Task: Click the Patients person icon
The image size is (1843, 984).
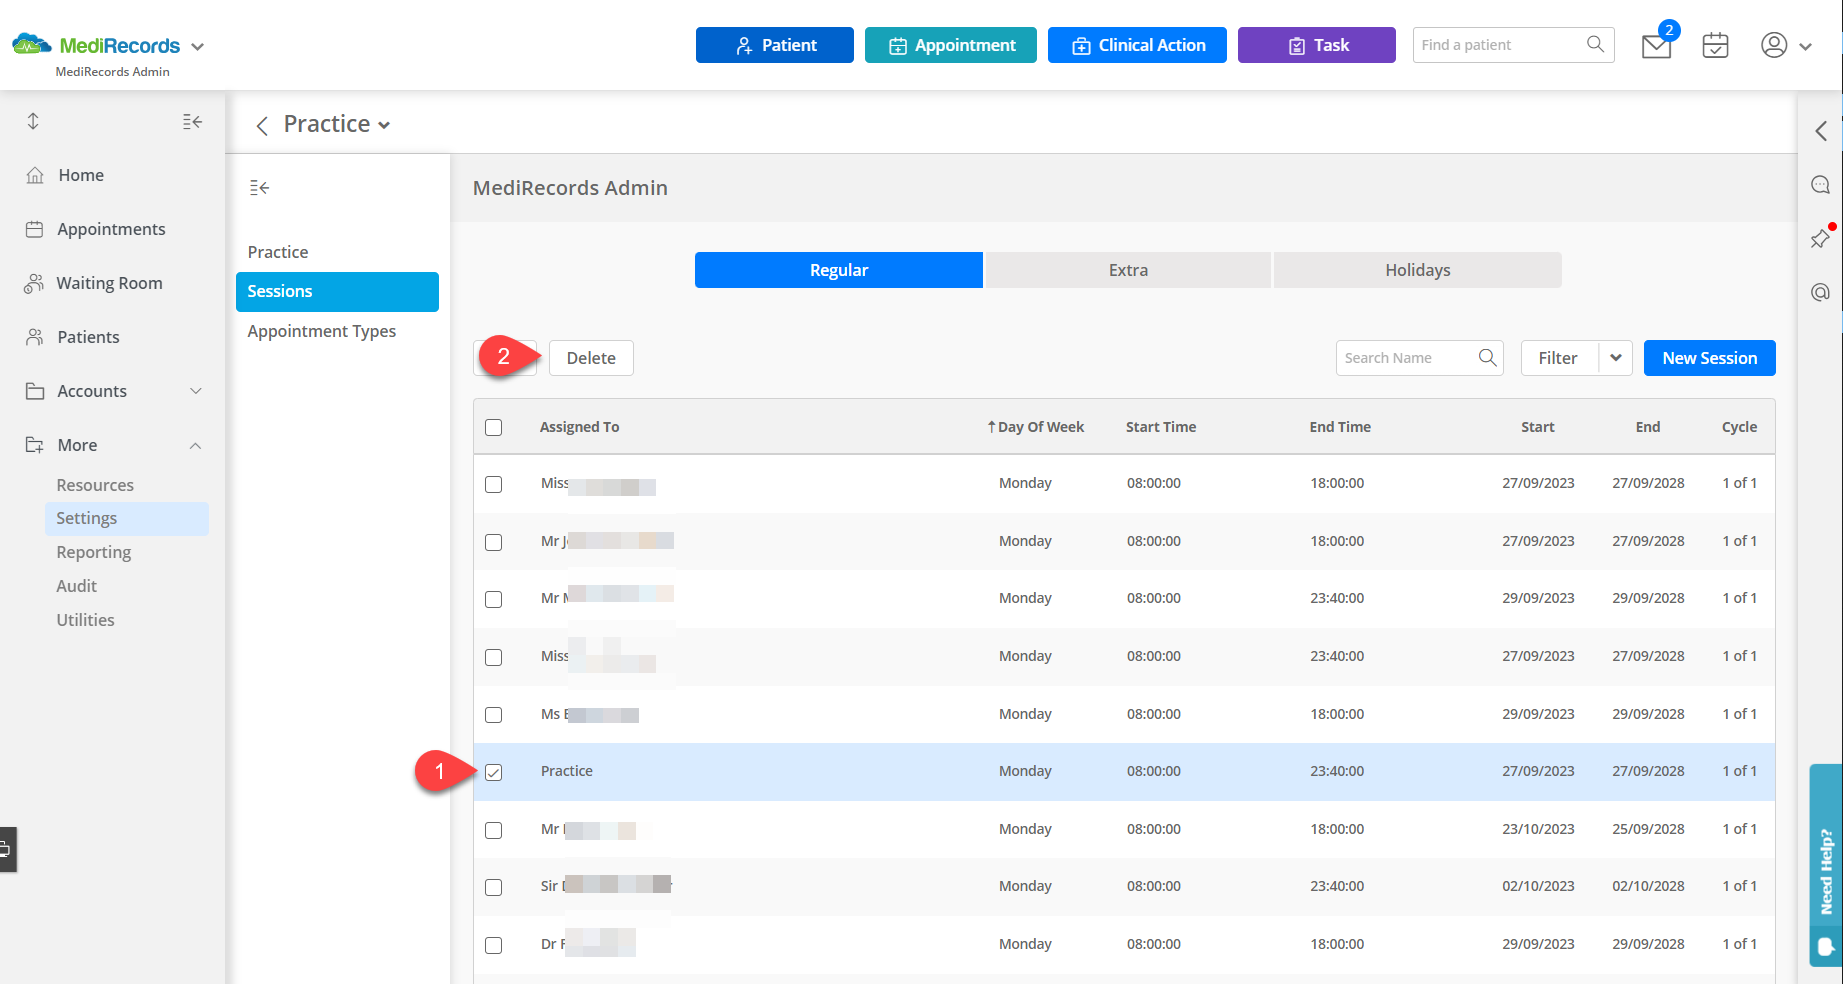Action: click(35, 337)
